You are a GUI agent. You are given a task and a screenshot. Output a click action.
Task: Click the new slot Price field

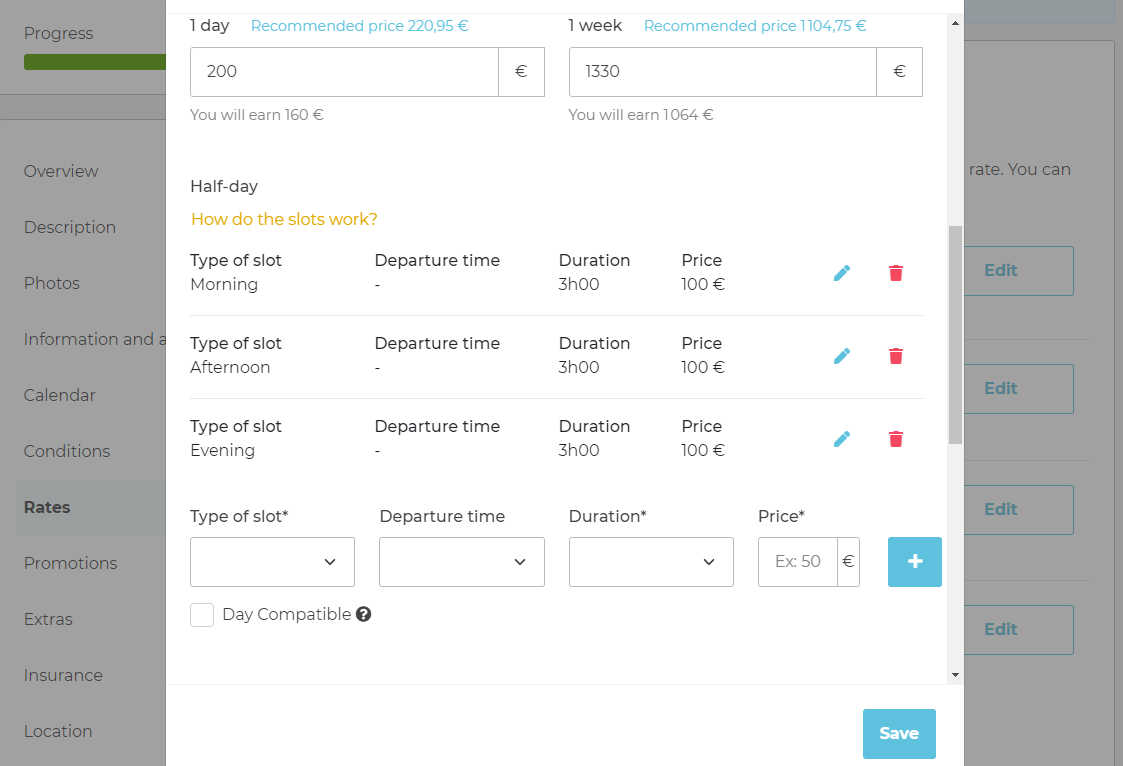coord(800,562)
